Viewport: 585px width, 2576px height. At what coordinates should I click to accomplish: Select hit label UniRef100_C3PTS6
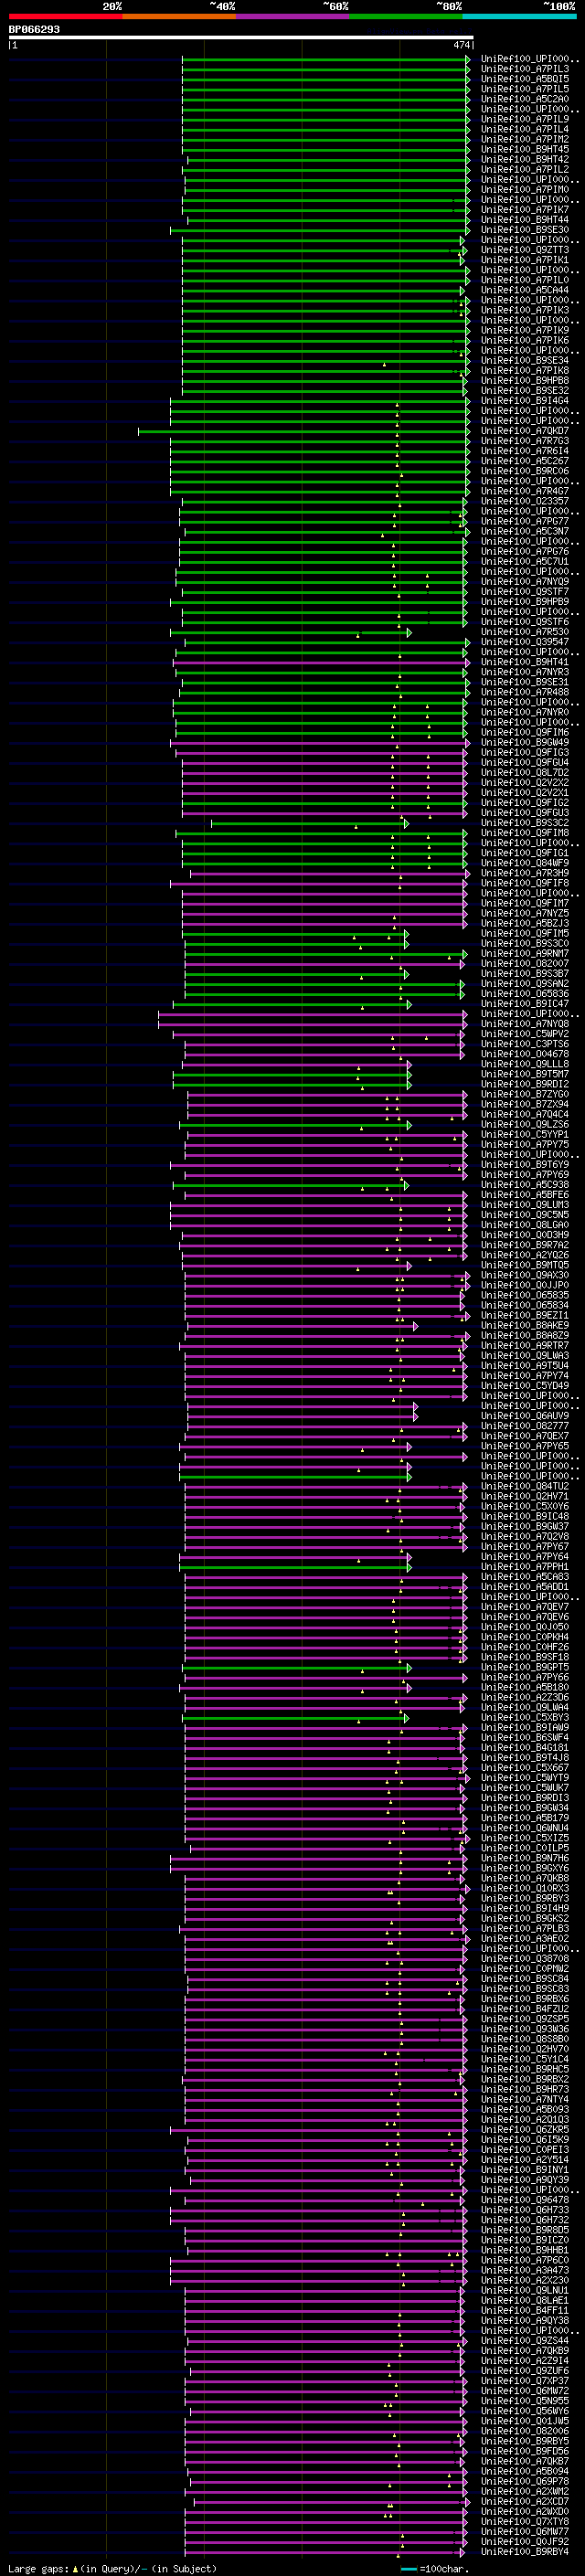[525, 1044]
